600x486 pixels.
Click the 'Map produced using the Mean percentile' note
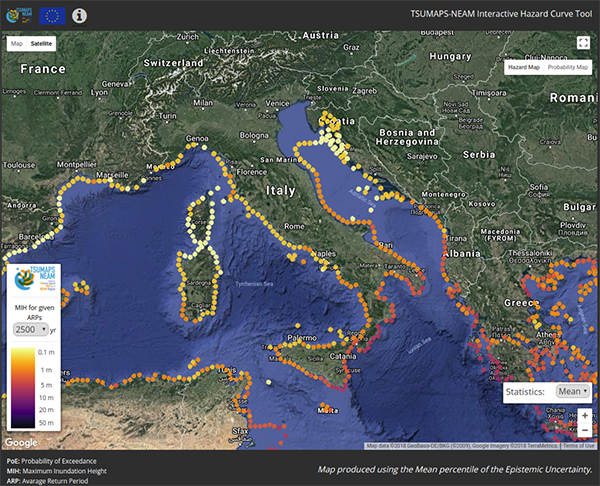455,469
